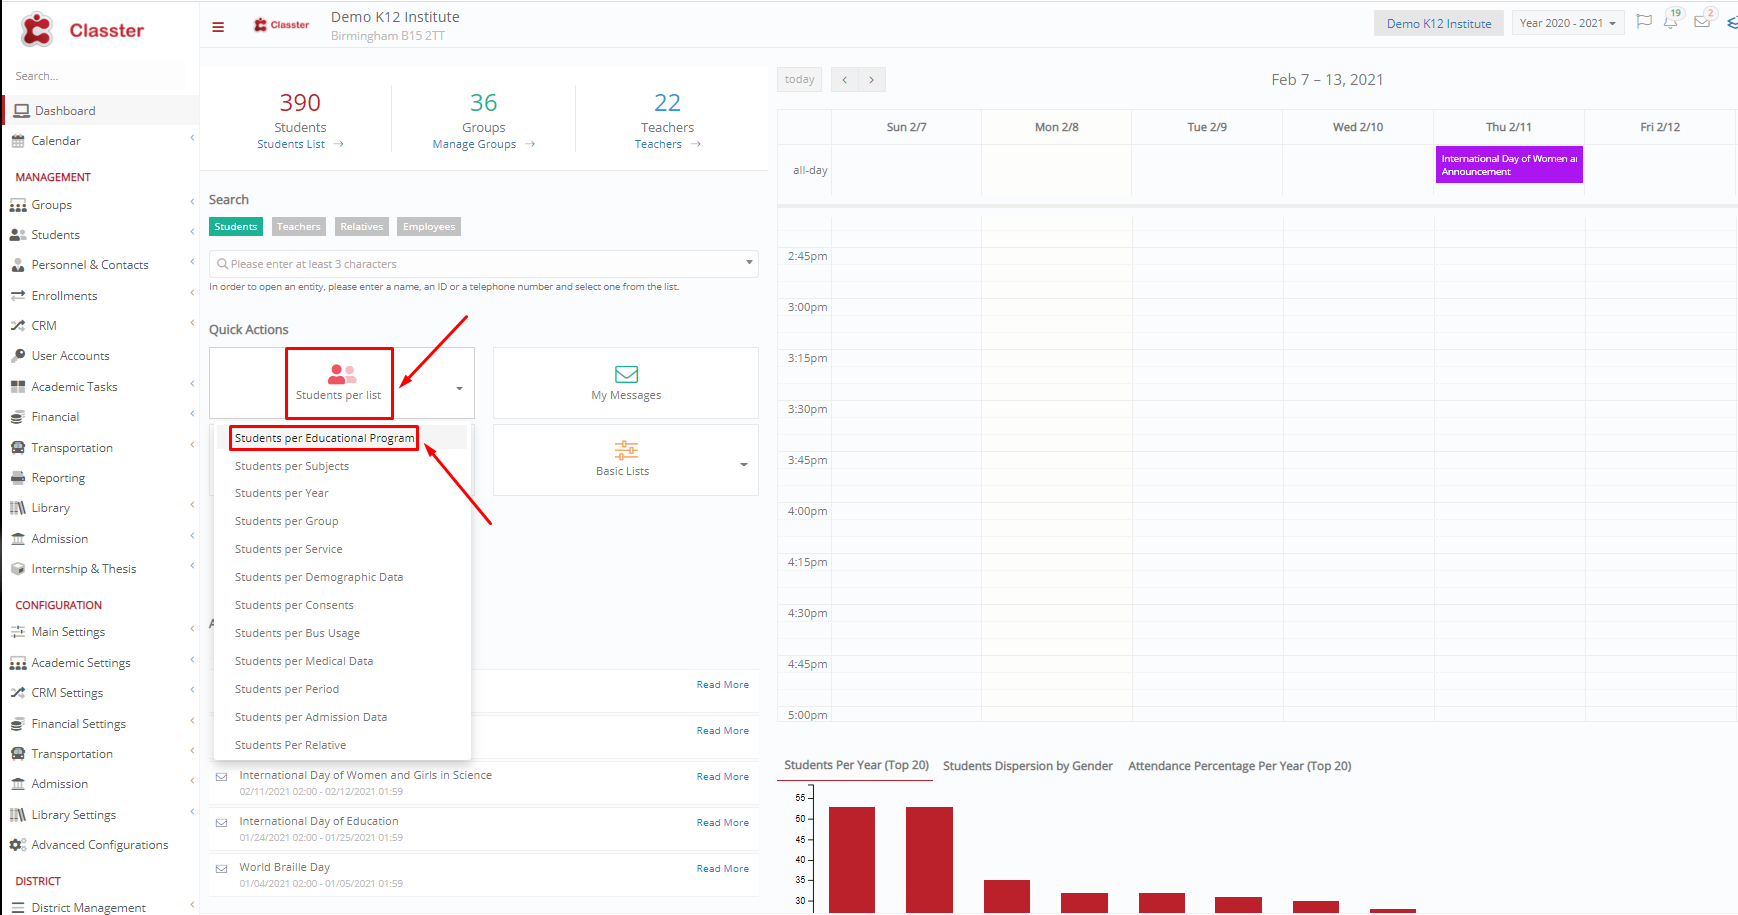Screen dimensions: 1738x915
Task: Expand the Internship & Thesis chevron
Action: click(192, 566)
